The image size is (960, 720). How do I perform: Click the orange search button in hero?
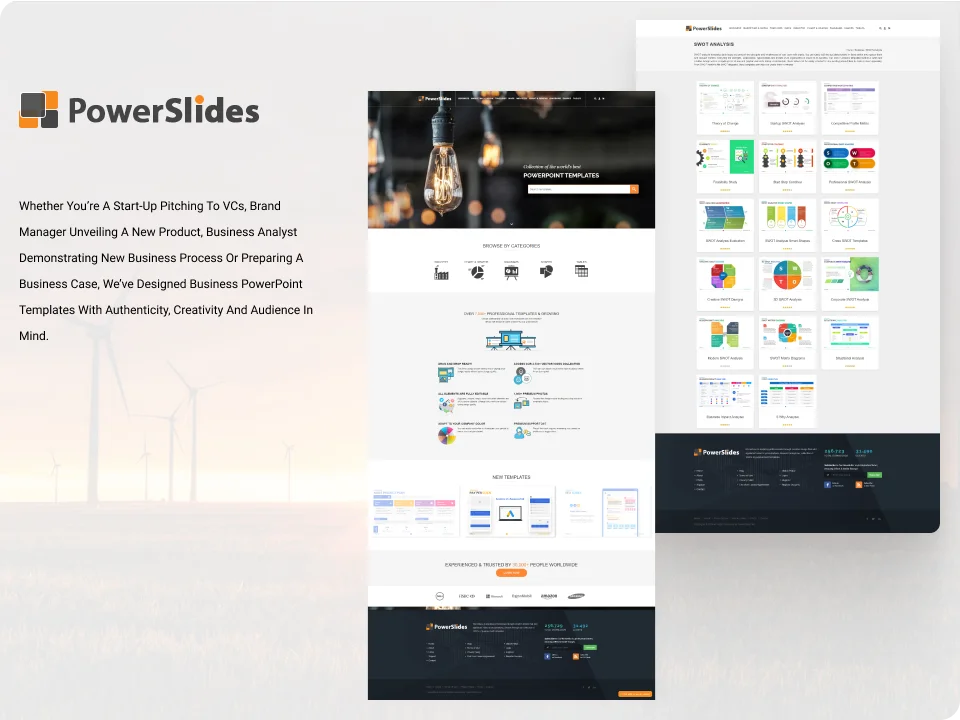tap(634, 189)
